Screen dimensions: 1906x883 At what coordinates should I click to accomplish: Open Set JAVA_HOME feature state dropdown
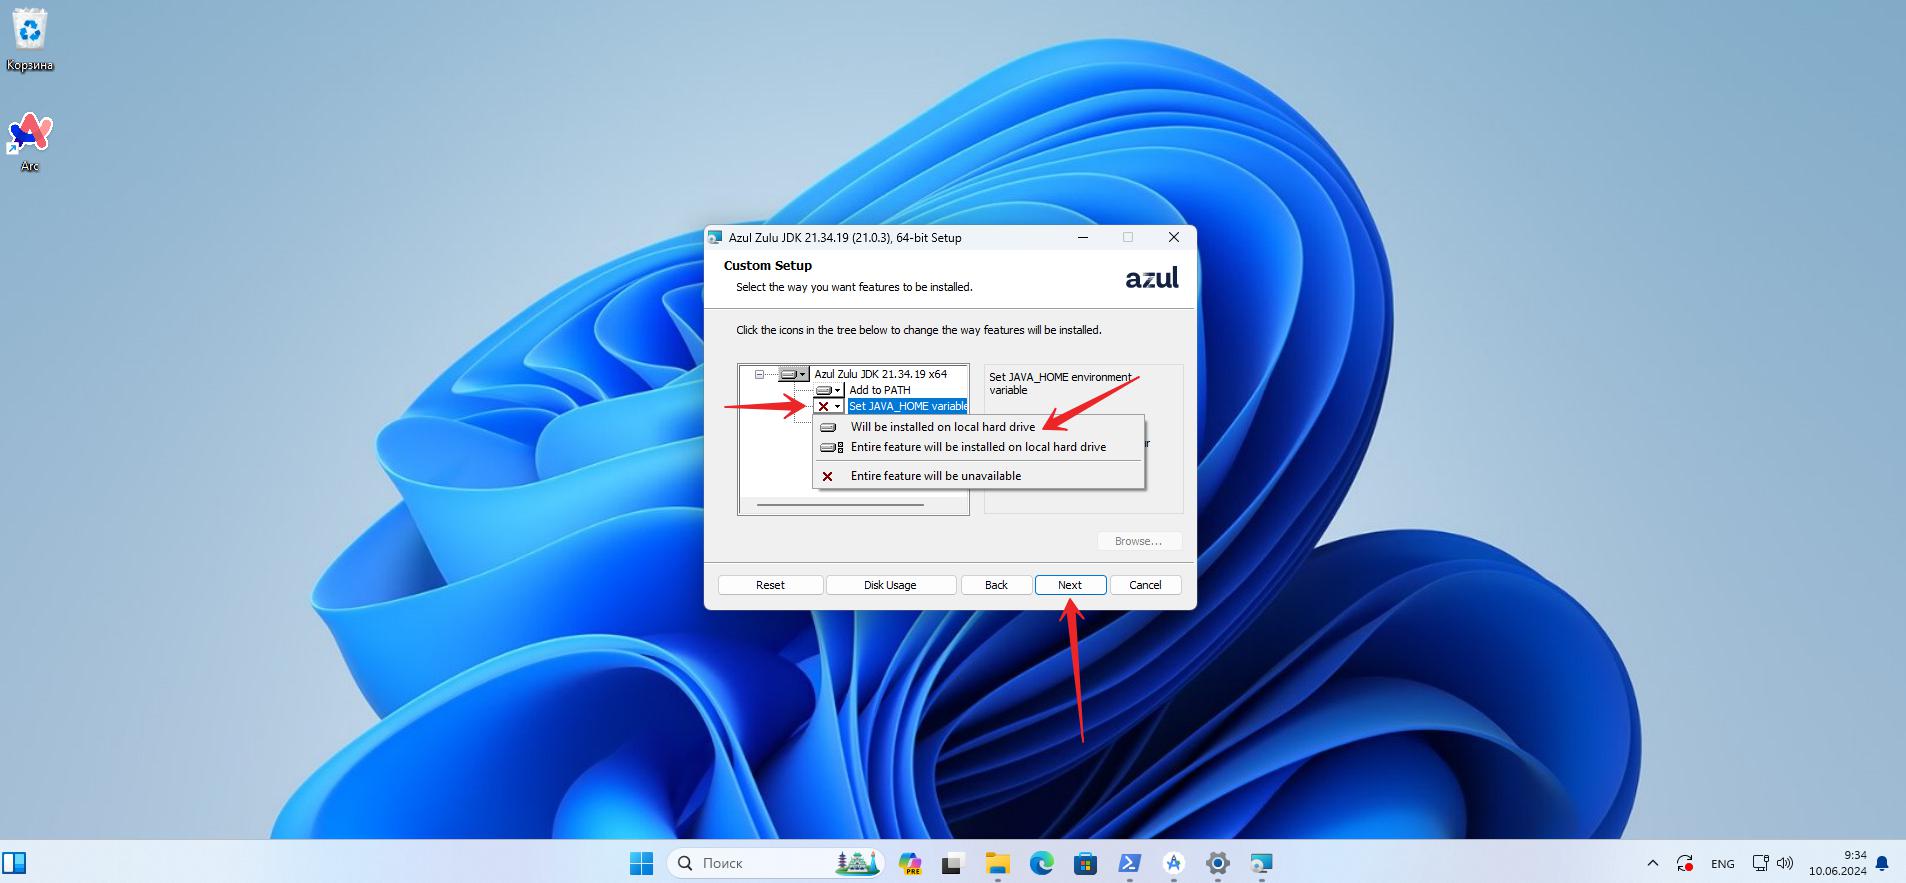coord(828,406)
